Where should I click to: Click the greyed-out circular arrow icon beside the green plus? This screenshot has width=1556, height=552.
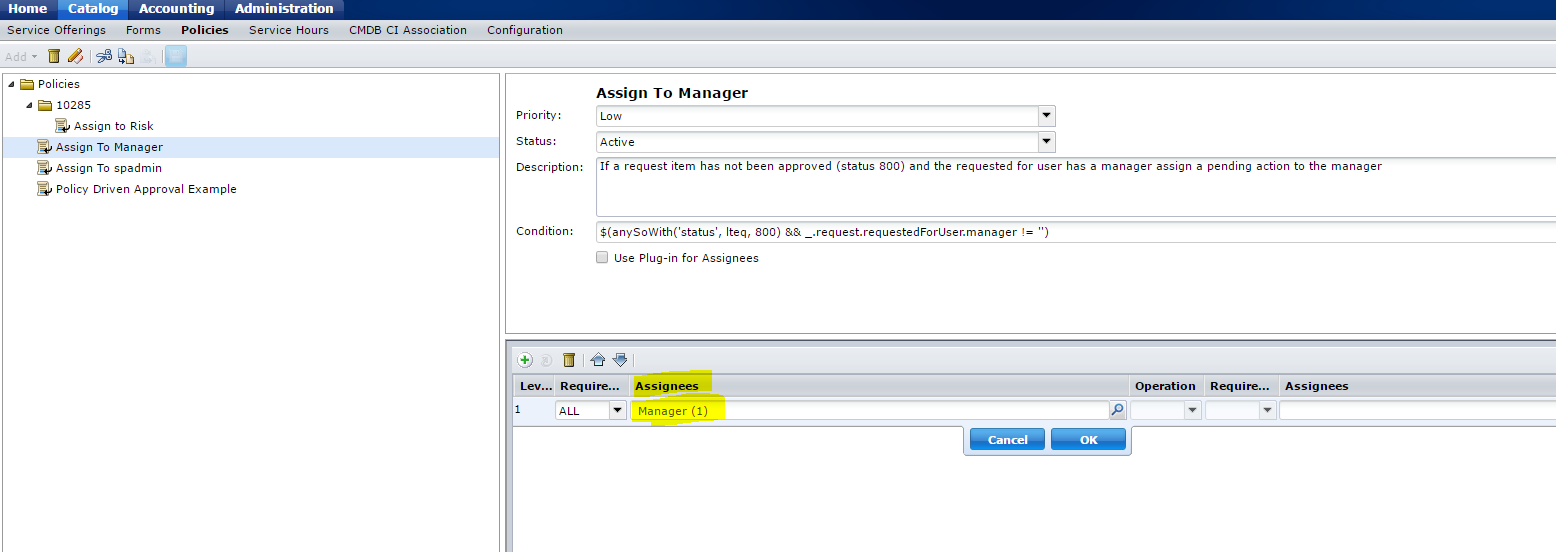pyautogui.click(x=546, y=360)
